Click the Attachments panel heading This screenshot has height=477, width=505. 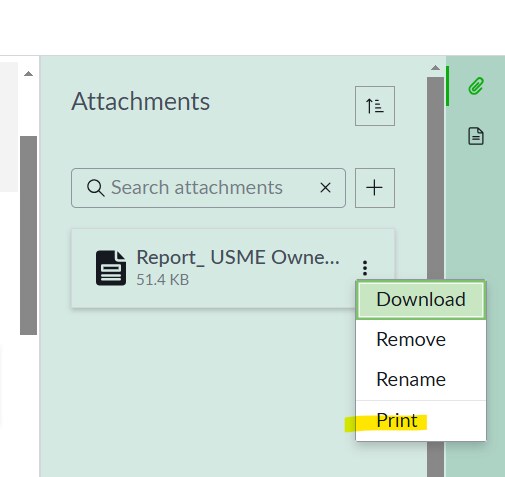coord(141,101)
